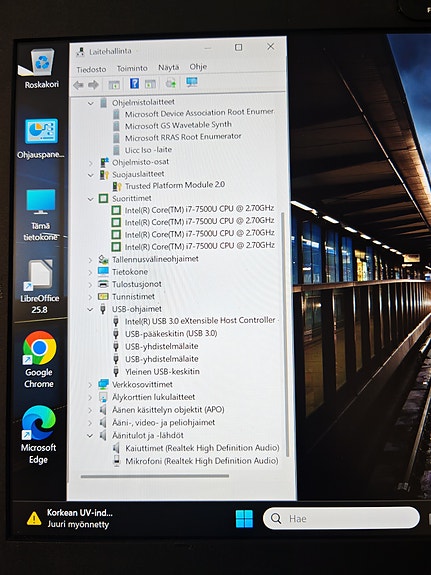The image size is (431, 575).
Task: Open the Toiminto menu
Action: coord(132,68)
